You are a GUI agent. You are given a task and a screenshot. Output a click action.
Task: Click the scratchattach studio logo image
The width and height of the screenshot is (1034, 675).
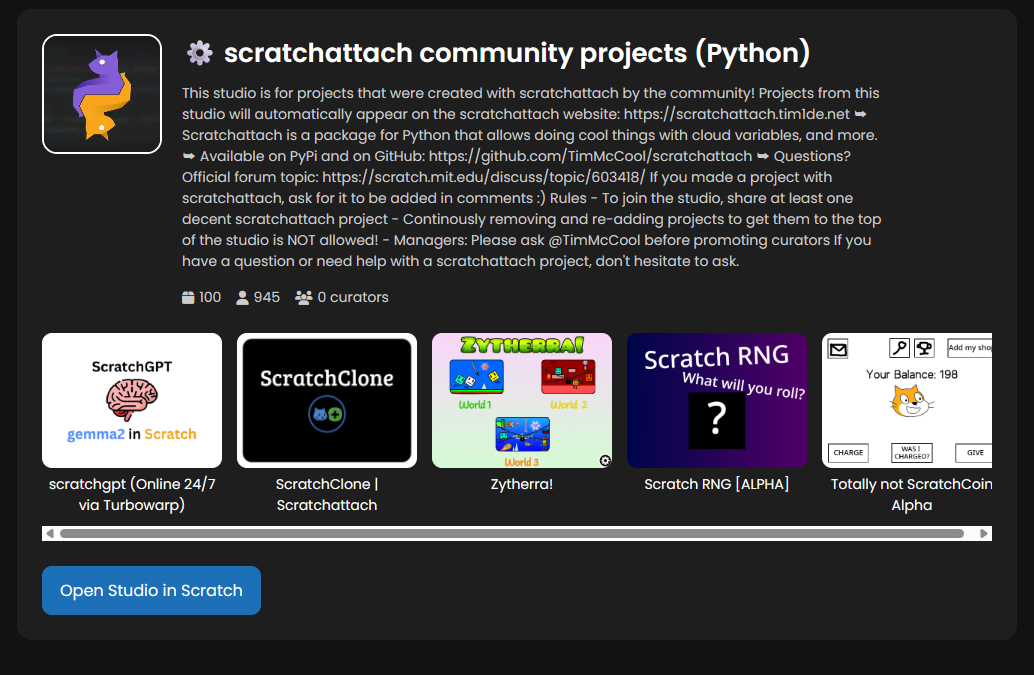pos(102,94)
